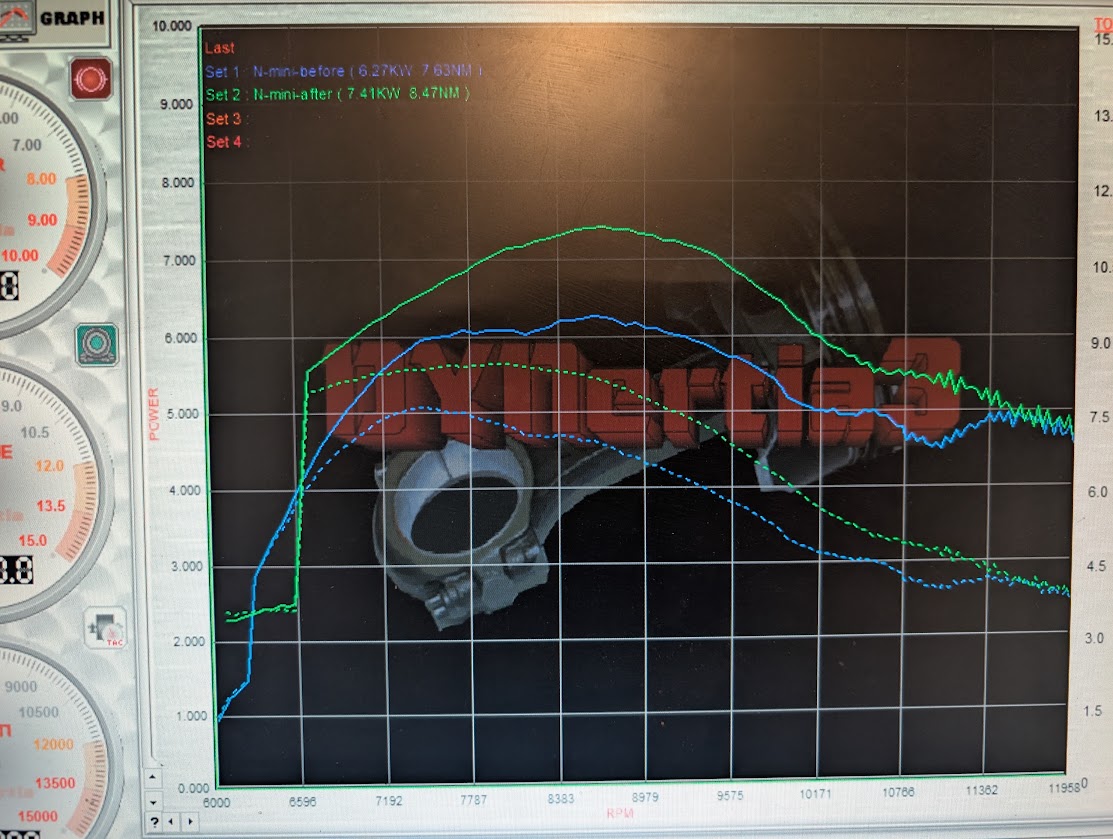1113x839 pixels.
Task: Click the right arrow below the graph
Action: point(190,822)
